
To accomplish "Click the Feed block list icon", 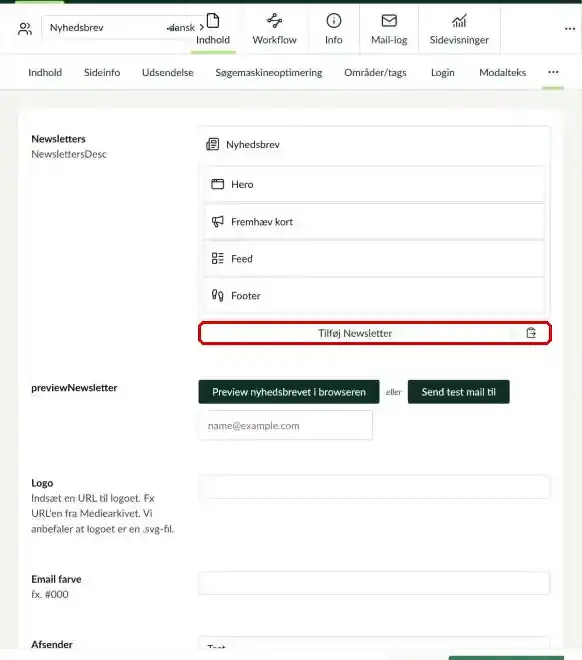I will click(218, 258).
